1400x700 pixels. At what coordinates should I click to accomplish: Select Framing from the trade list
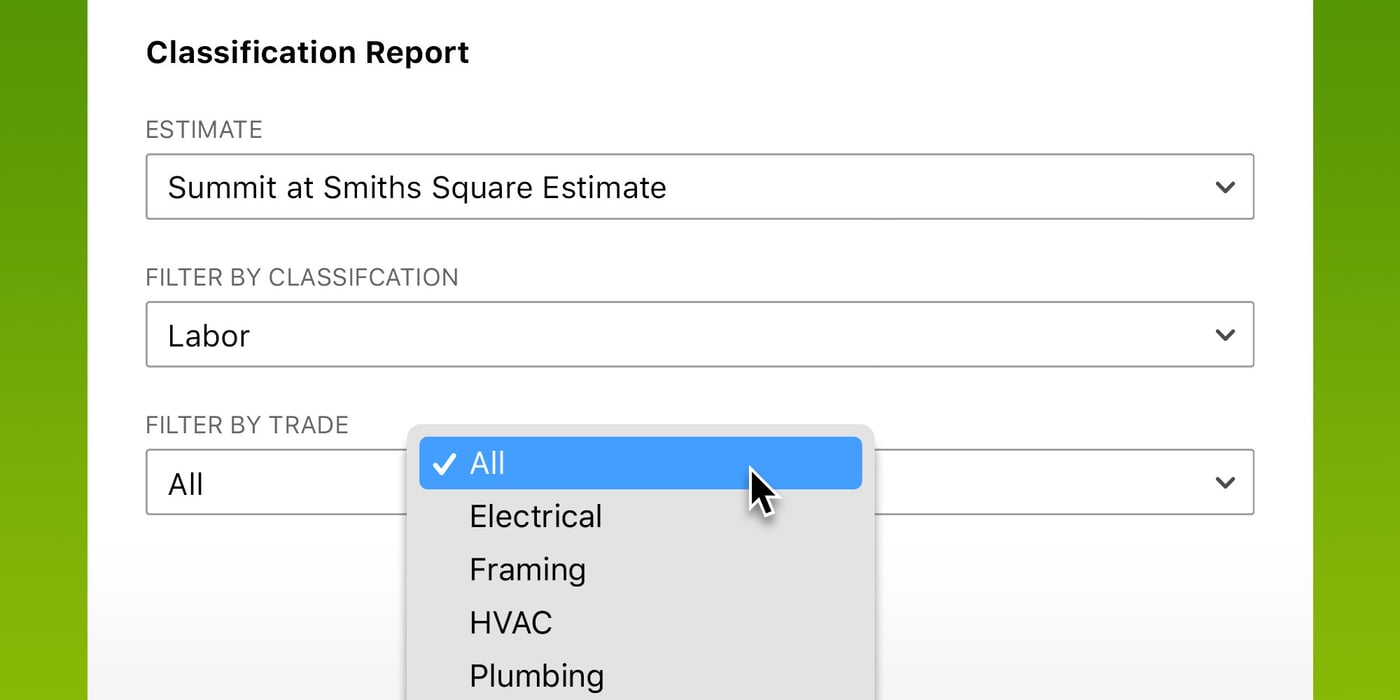click(x=640, y=569)
